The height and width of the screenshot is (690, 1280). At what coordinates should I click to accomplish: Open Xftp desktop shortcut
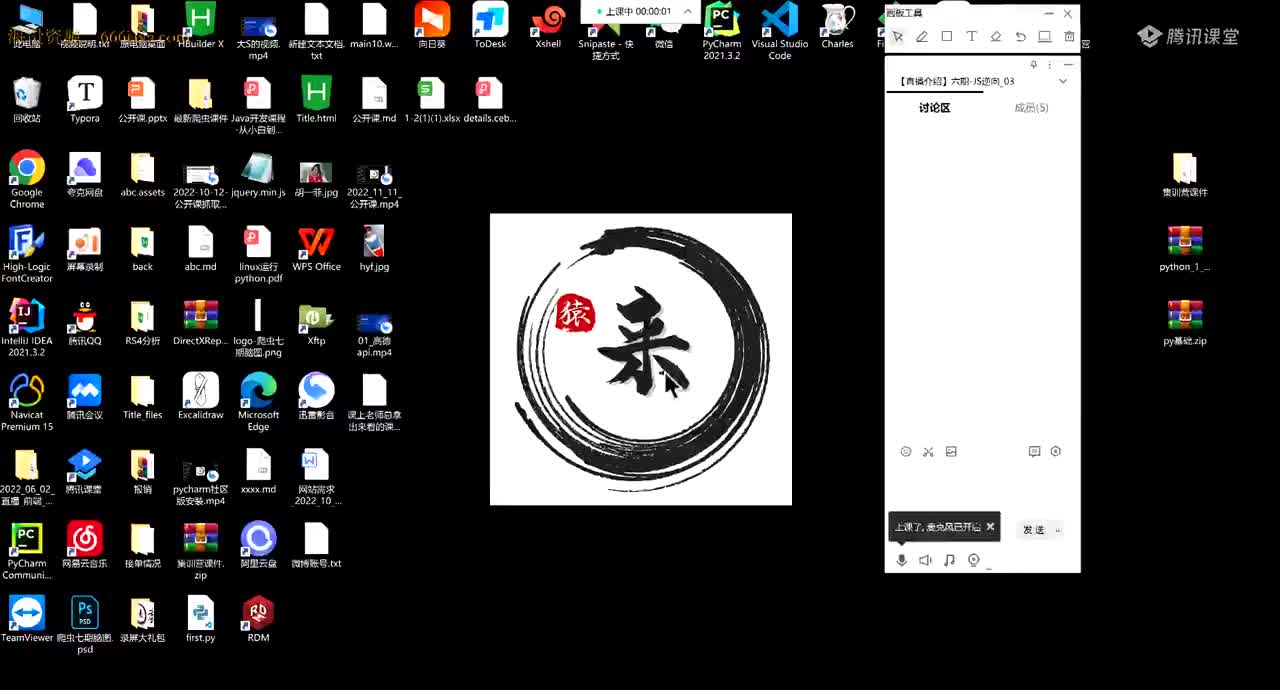point(316,323)
